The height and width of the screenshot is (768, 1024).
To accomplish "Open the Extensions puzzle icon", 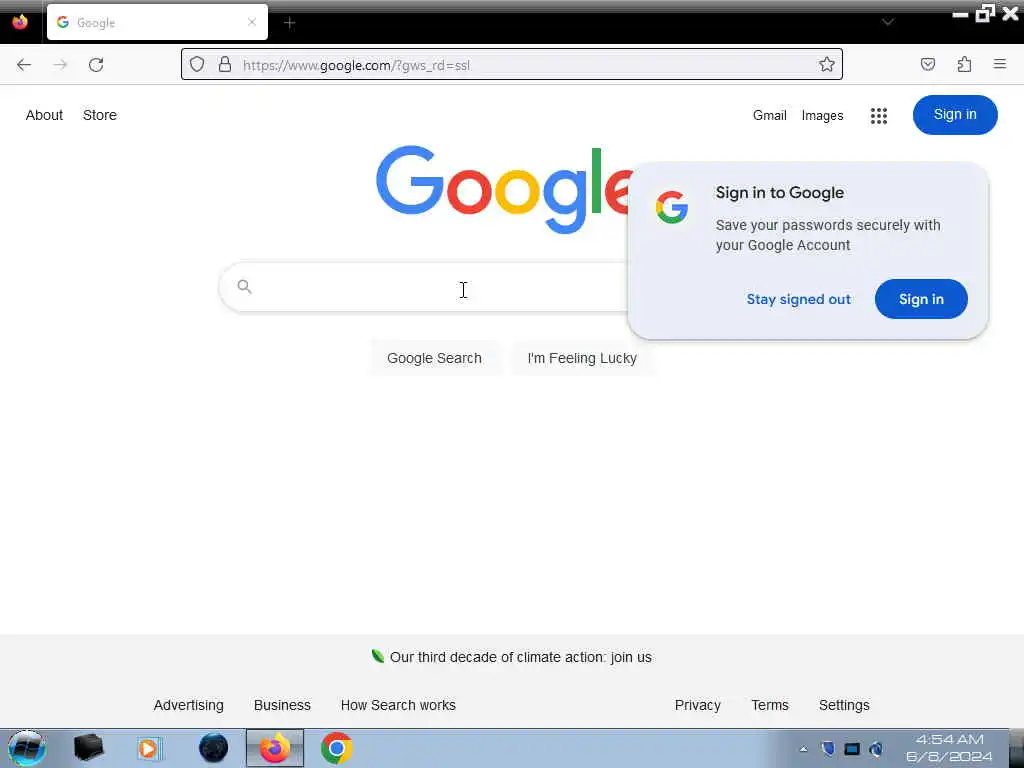I will tap(964, 64).
